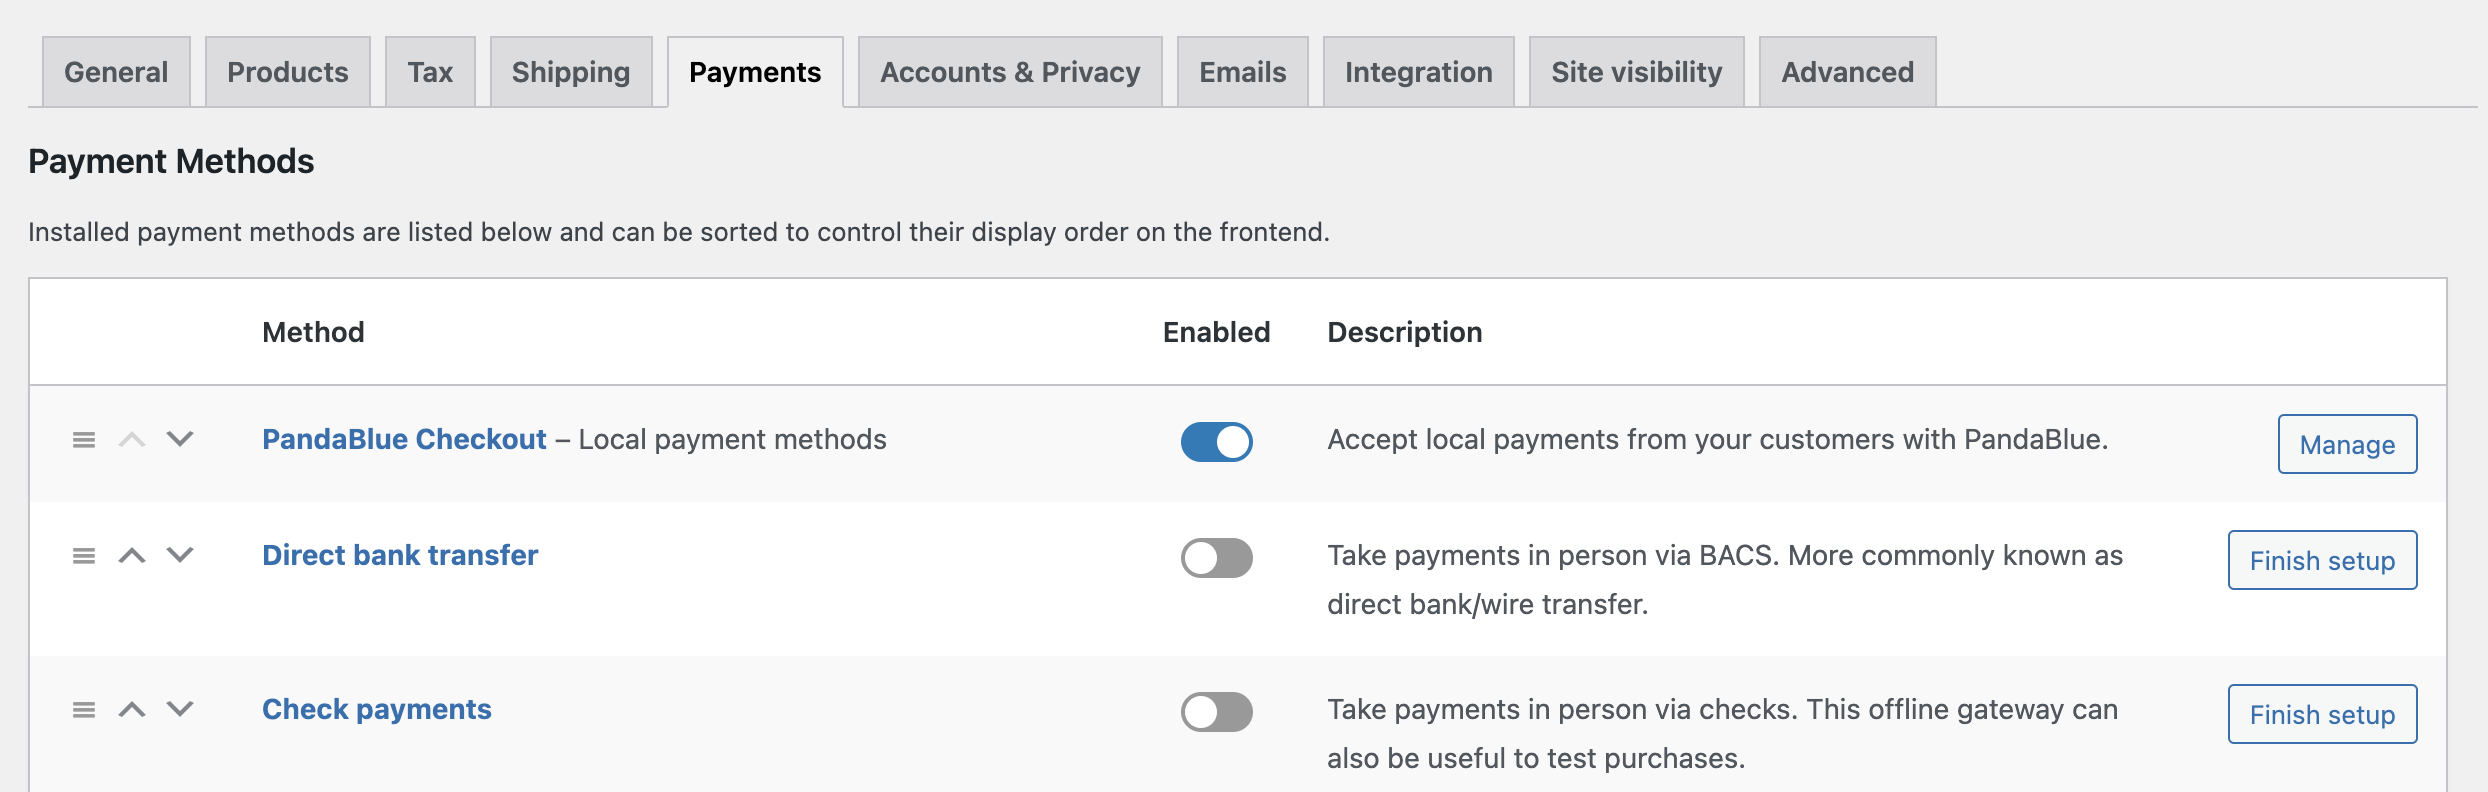Grab the drag handle for PandaBlue Checkout
Viewport: 2488px width, 792px height.
pyautogui.click(x=84, y=440)
